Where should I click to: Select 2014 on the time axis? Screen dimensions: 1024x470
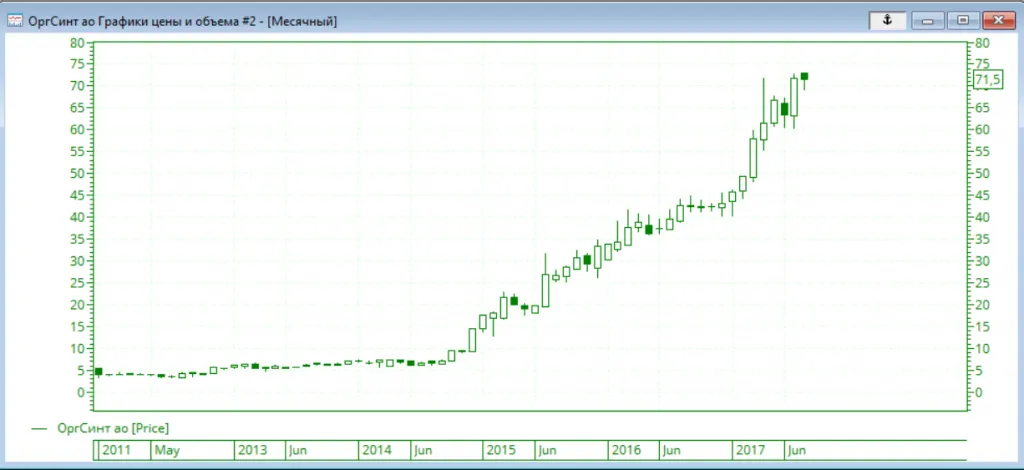coord(376,450)
